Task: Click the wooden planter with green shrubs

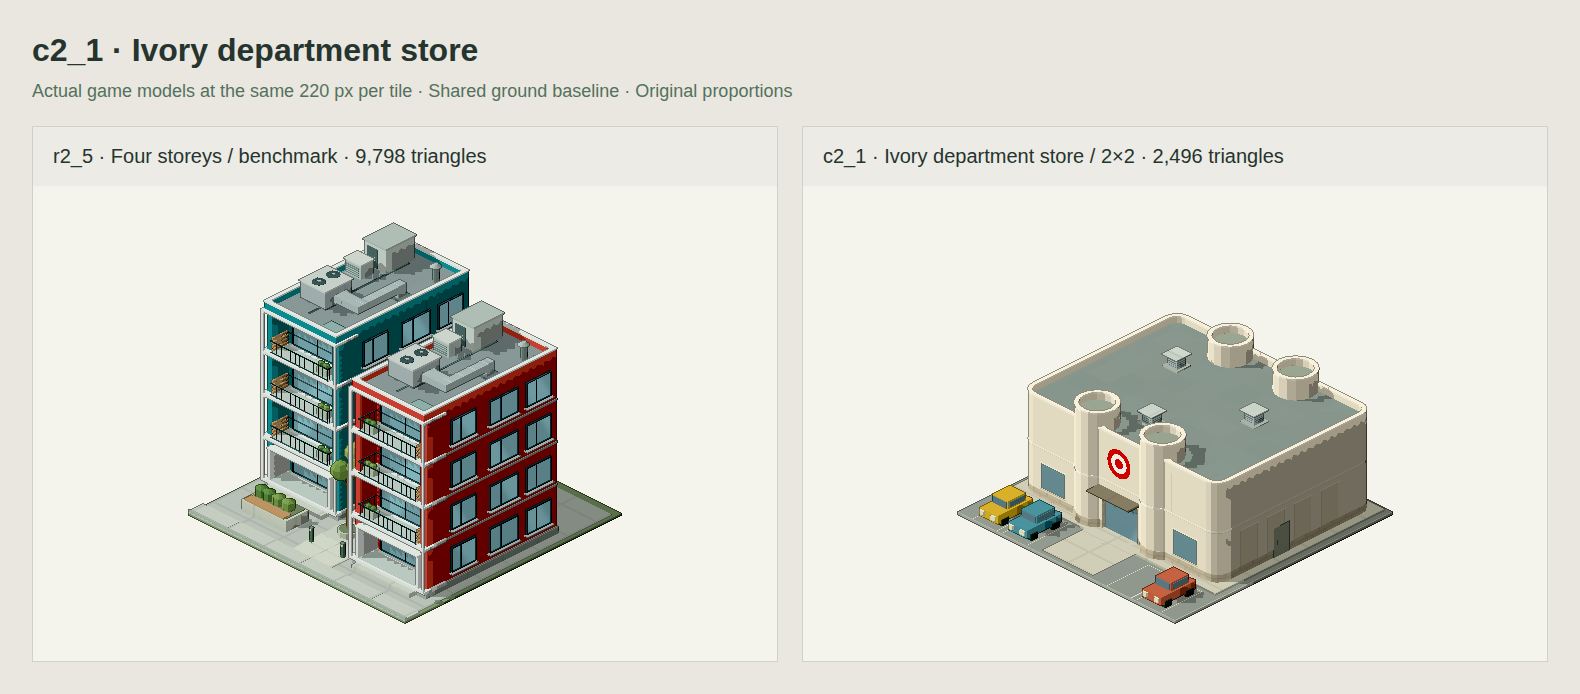Action: [274, 504]
